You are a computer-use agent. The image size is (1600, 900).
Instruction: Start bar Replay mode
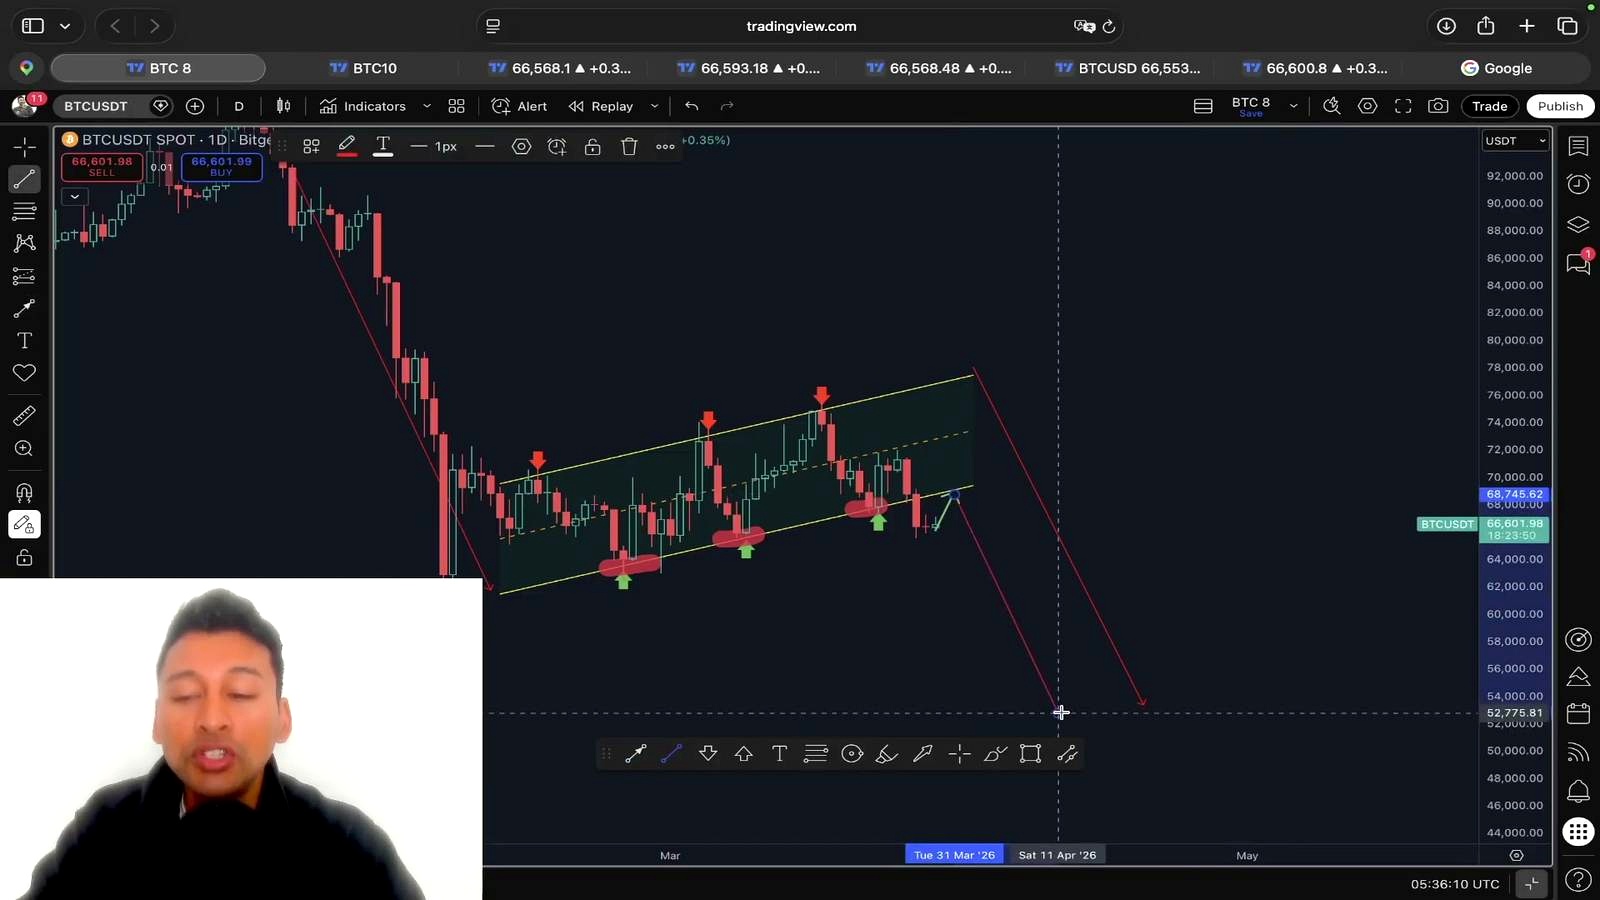(602, 106)
